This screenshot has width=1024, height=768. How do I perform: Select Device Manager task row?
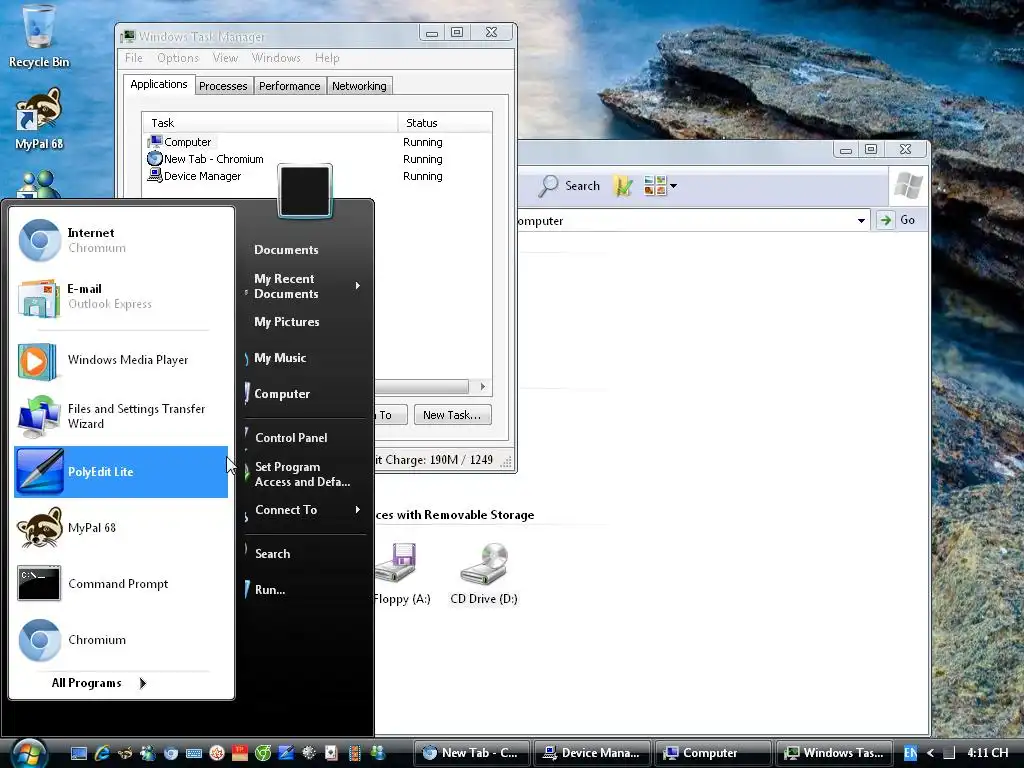pos(317,176)
